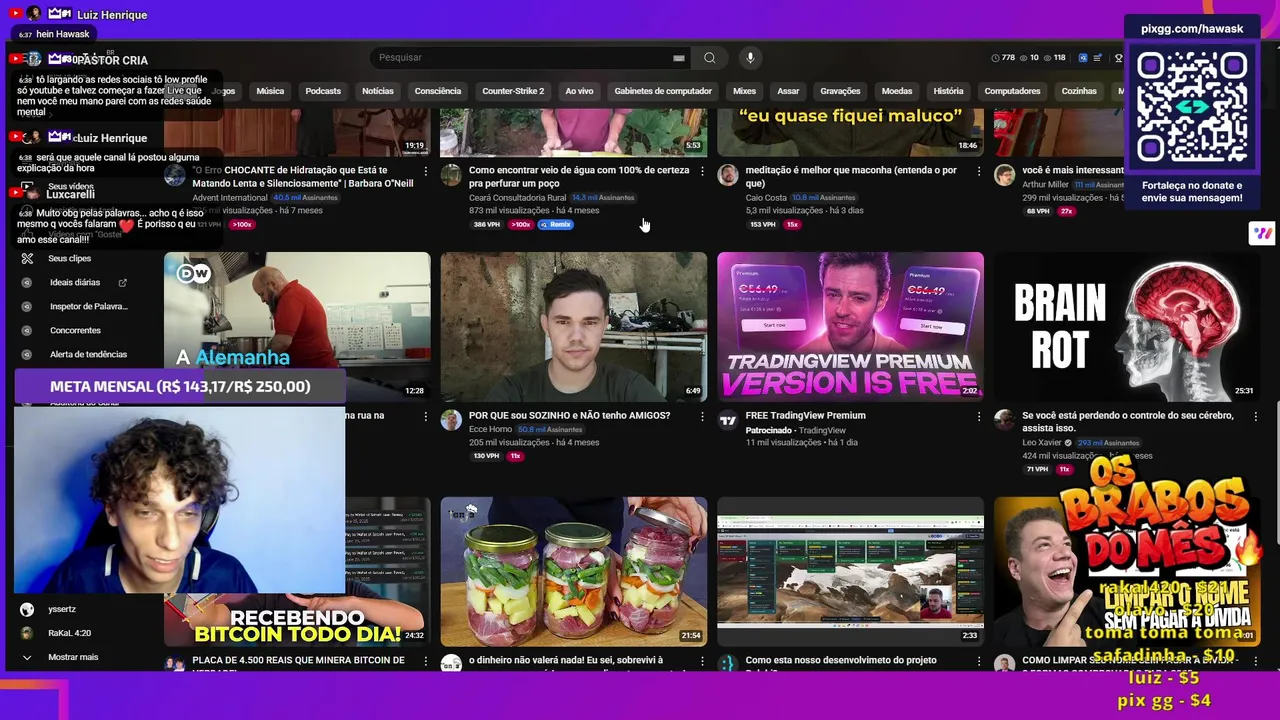This screenshot has height=720, width=1280.
Task: Open the 'POR QUE sou SOZINHO' video thumbnail
Action: click(x=574, y=326)
